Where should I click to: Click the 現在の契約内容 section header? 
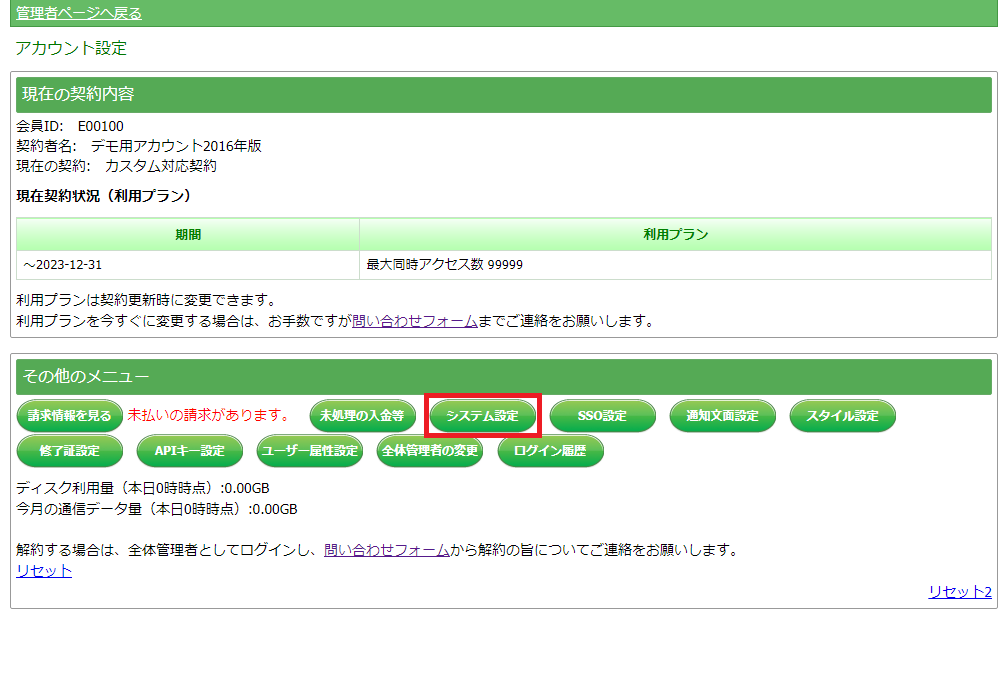[x=504, y=94]
